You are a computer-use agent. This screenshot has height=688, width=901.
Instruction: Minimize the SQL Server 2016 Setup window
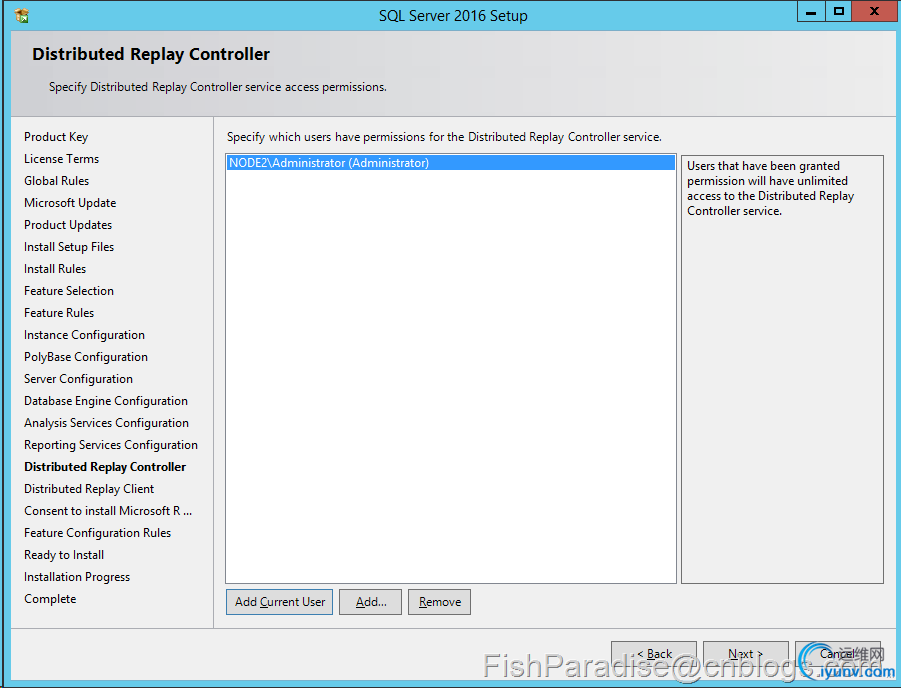click(811, 11)
